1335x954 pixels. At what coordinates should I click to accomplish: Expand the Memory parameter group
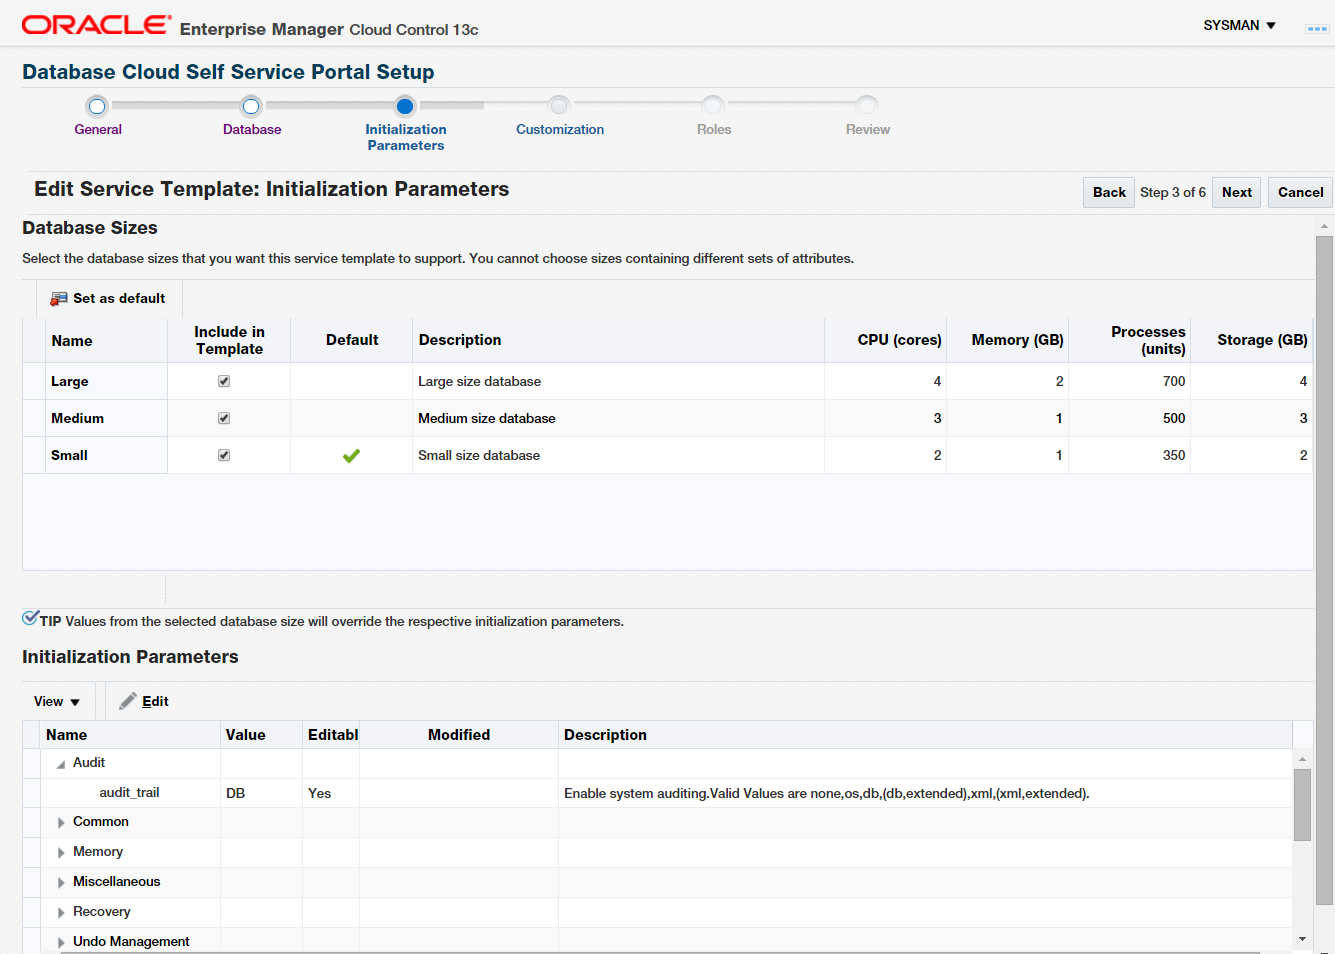coord(61,853)
